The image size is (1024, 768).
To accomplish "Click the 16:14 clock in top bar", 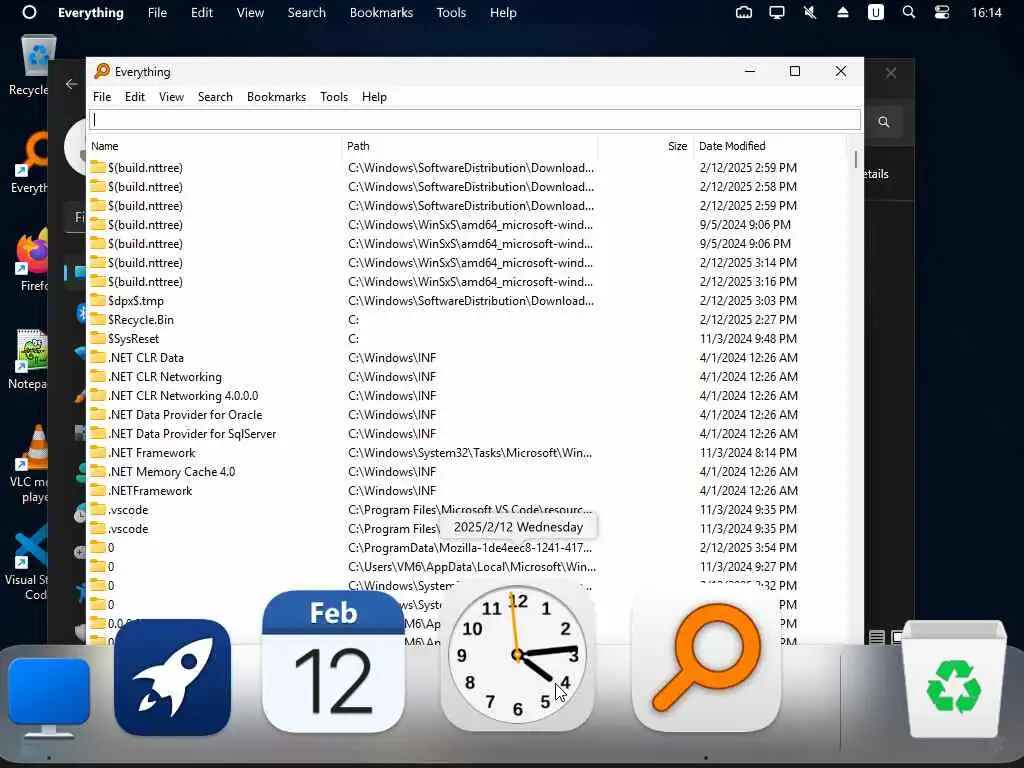I will pyautogui.click(x=986, y=12).
